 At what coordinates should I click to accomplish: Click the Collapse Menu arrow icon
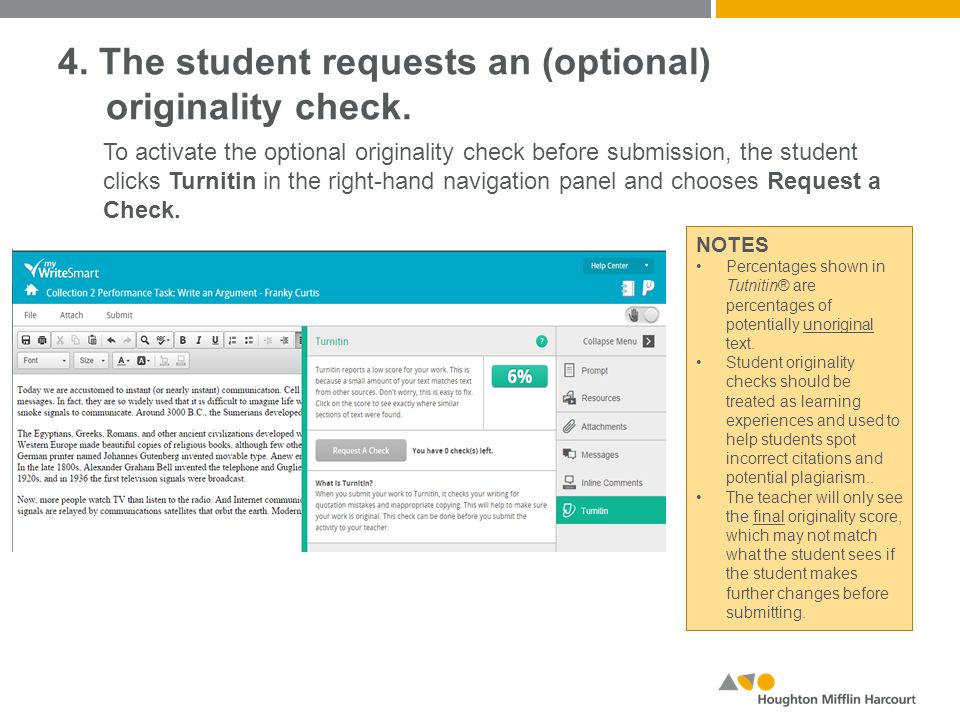648,341
